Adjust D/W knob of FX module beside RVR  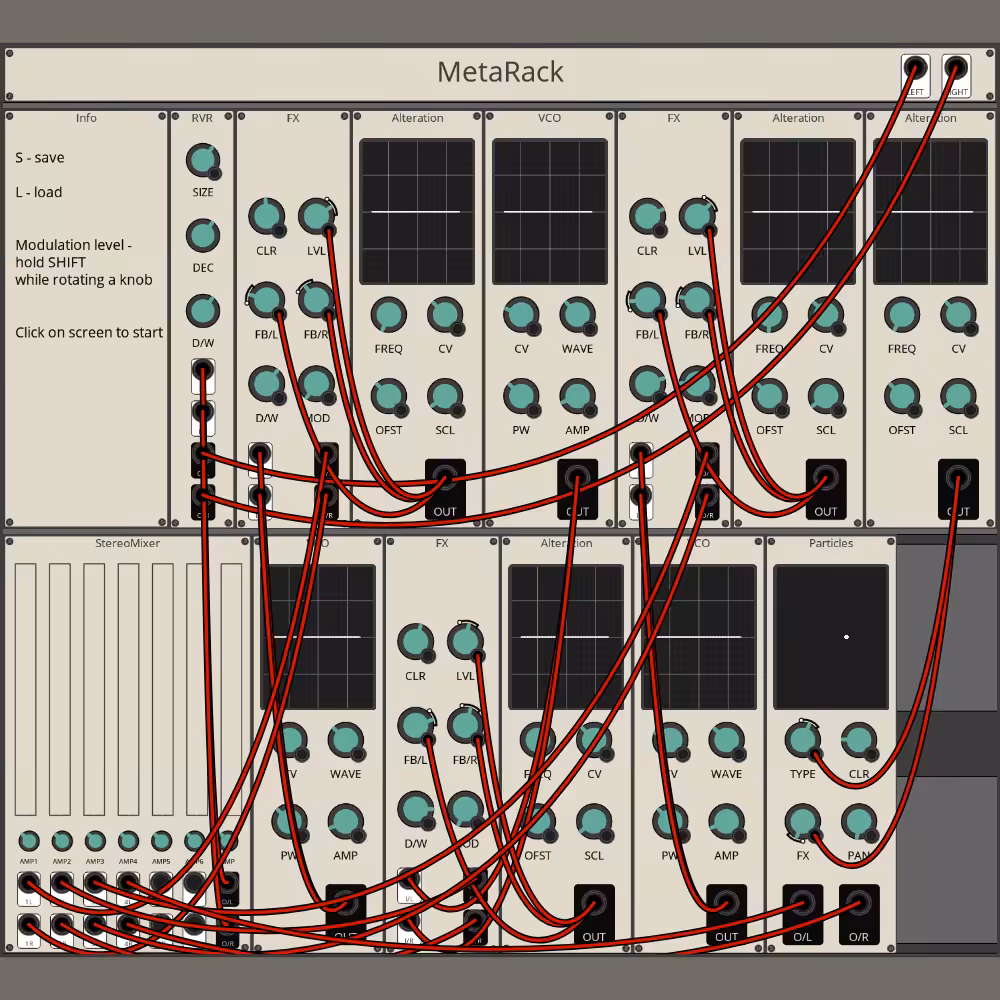coord(266,384)
